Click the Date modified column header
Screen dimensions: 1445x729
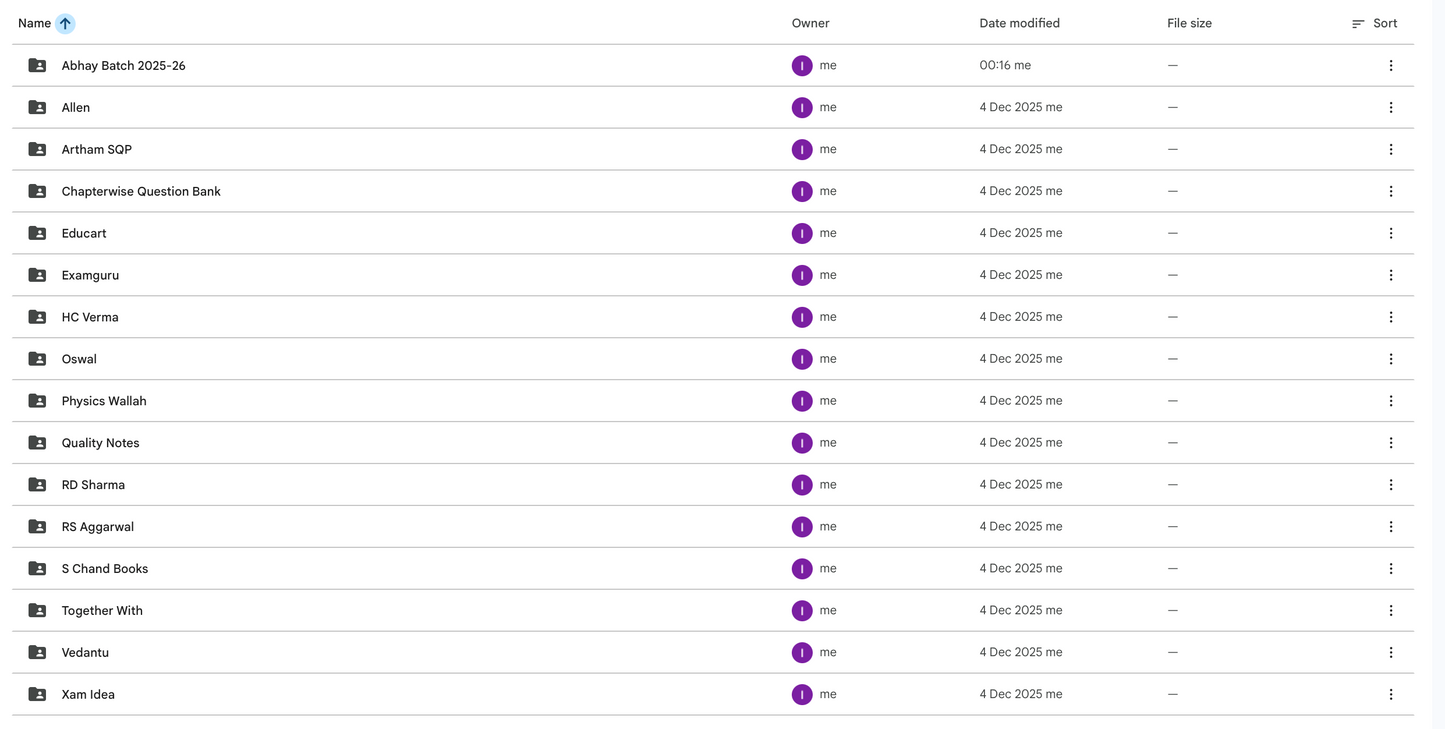(1019, 23)
